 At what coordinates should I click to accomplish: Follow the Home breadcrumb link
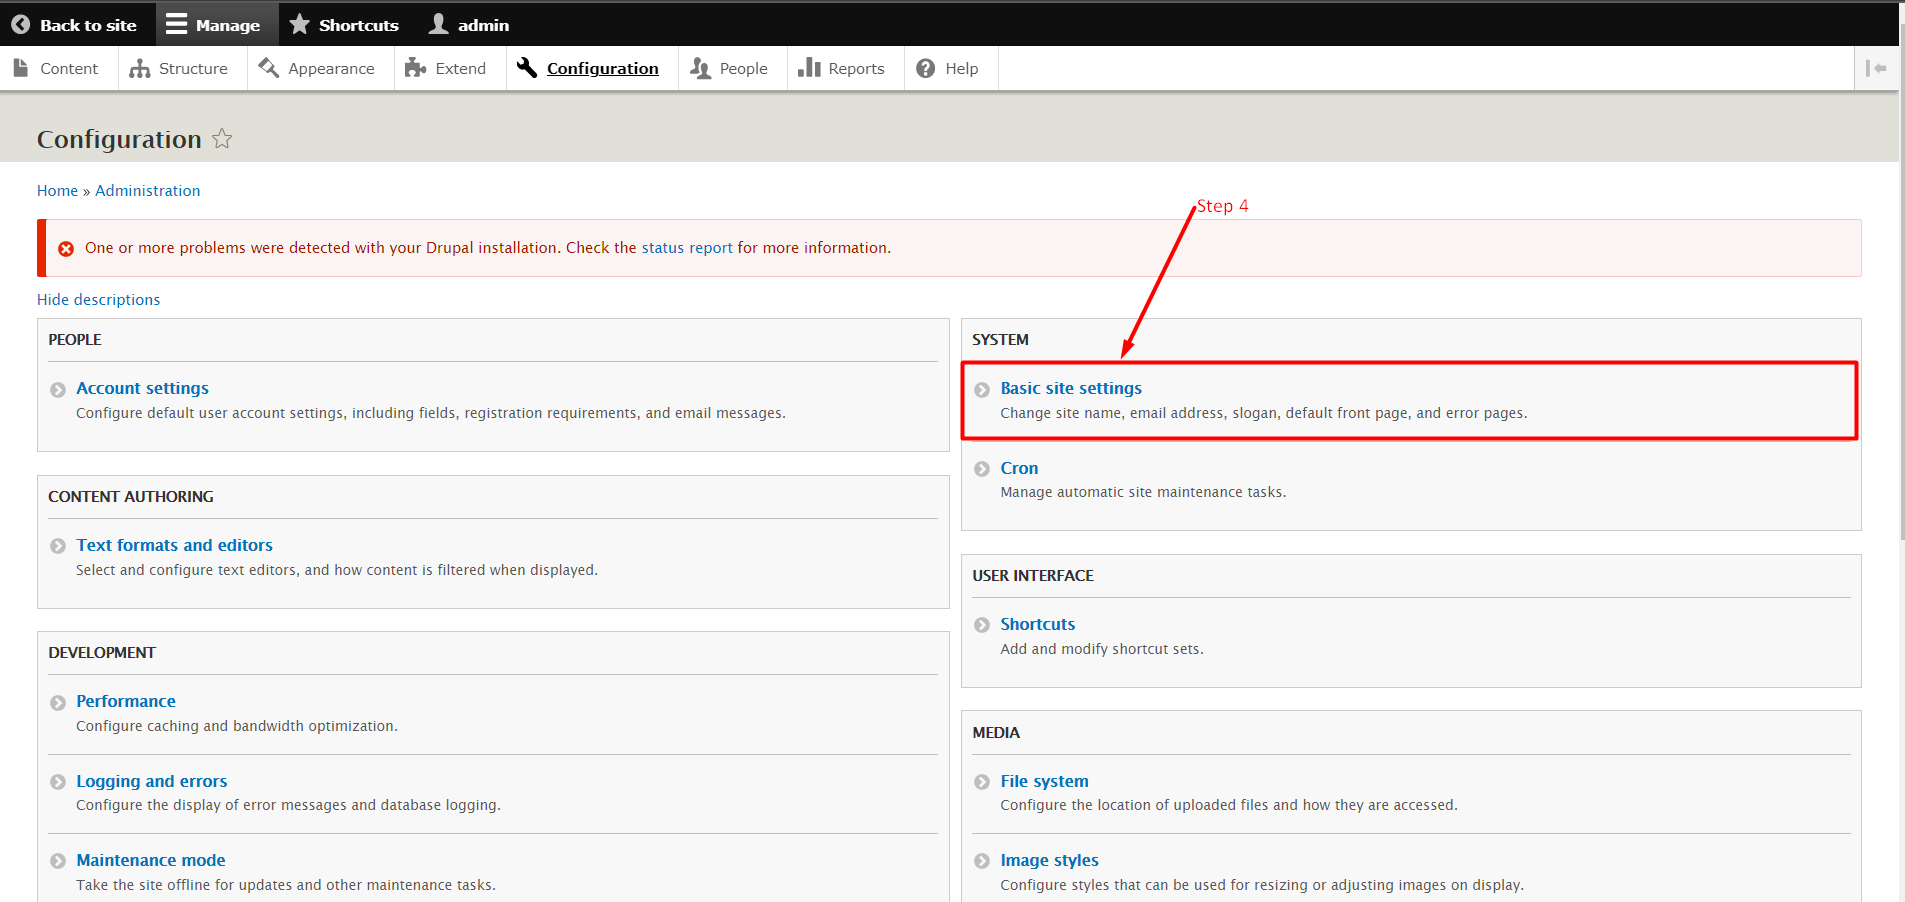point(57,191)
